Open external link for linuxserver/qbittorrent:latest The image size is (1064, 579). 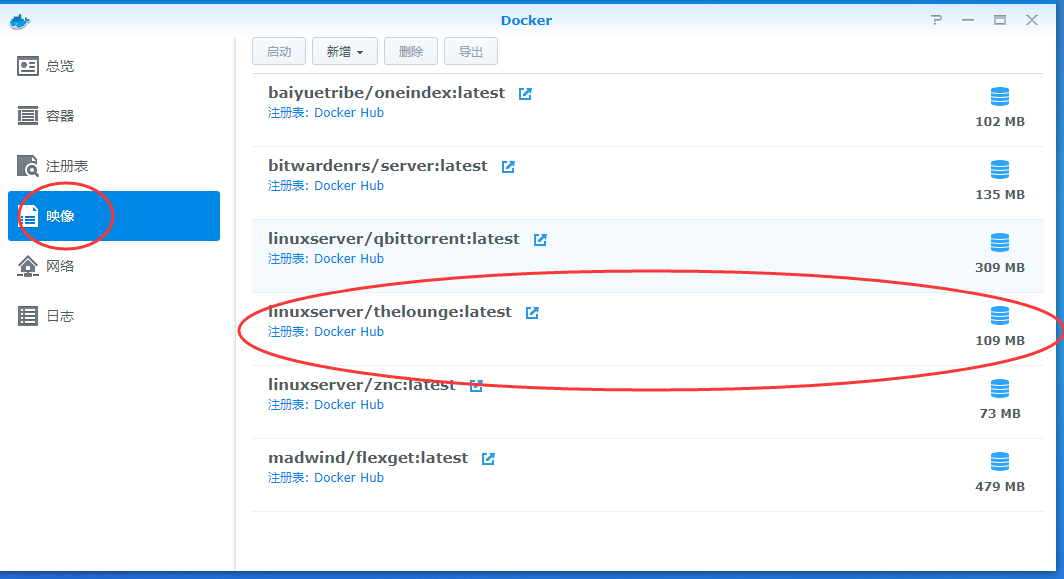[540, 240]
